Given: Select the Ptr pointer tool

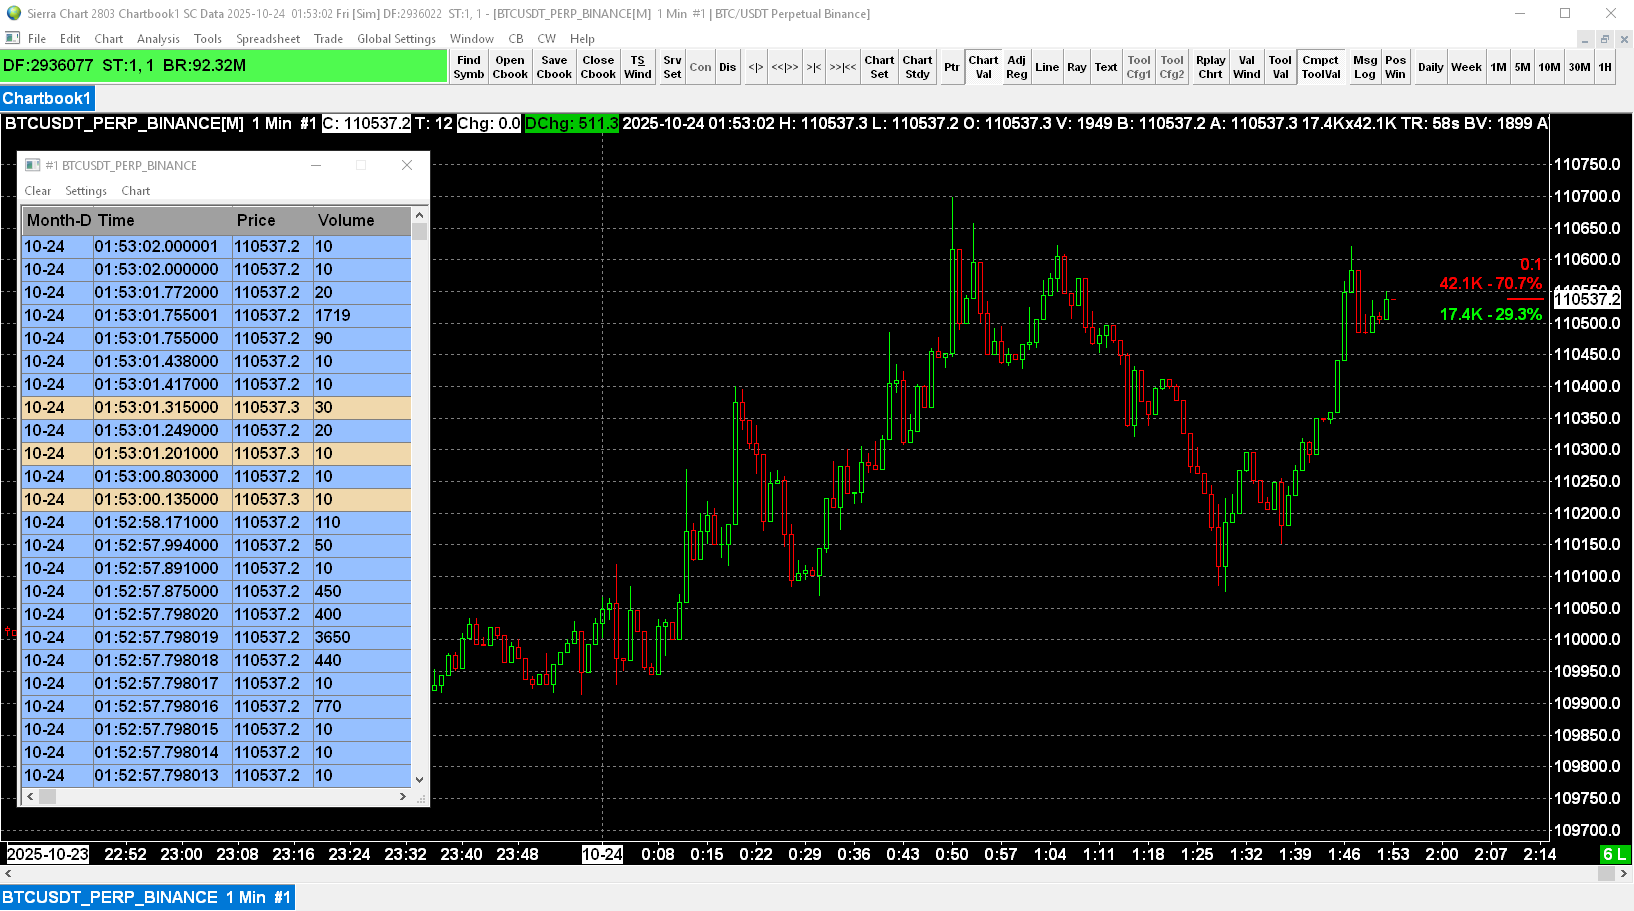Looking at the screenshot, I should [x=952, y=67].
